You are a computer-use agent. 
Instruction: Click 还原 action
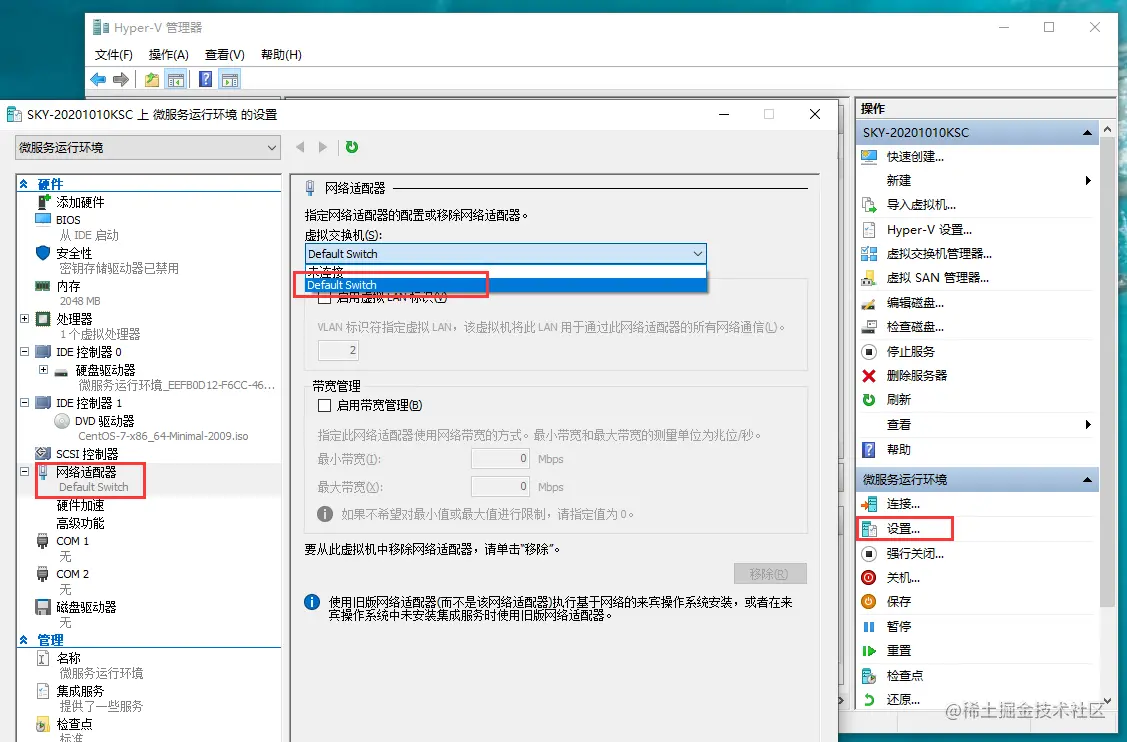[903, 700]
